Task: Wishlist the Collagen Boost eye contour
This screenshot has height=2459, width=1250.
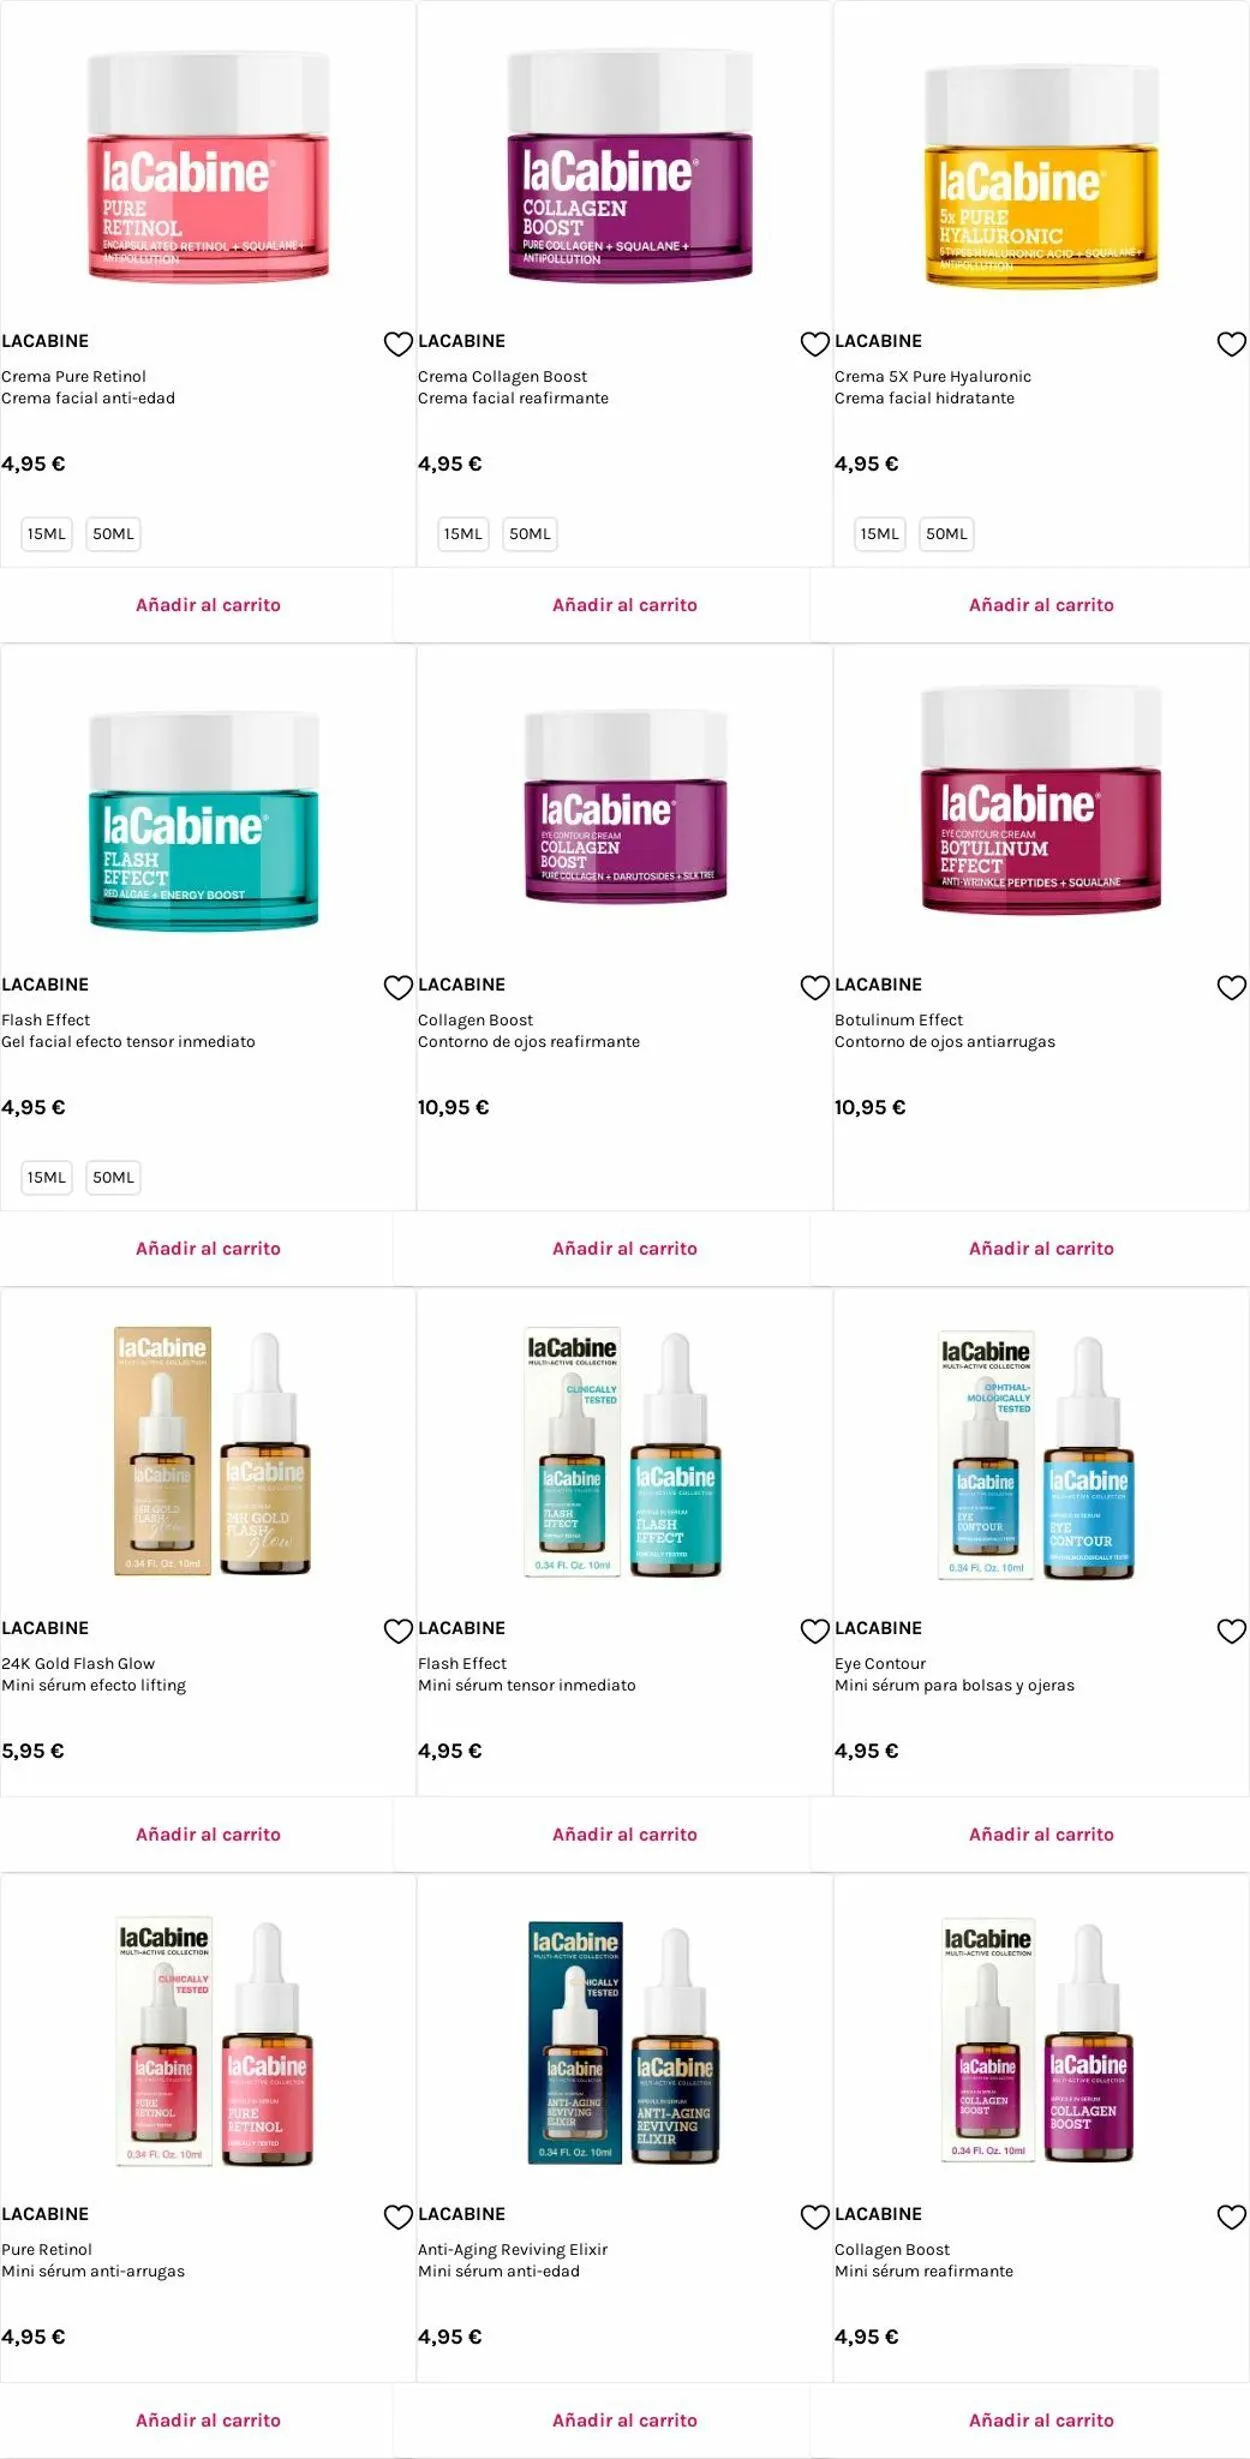Action: [x=815, y=987]
